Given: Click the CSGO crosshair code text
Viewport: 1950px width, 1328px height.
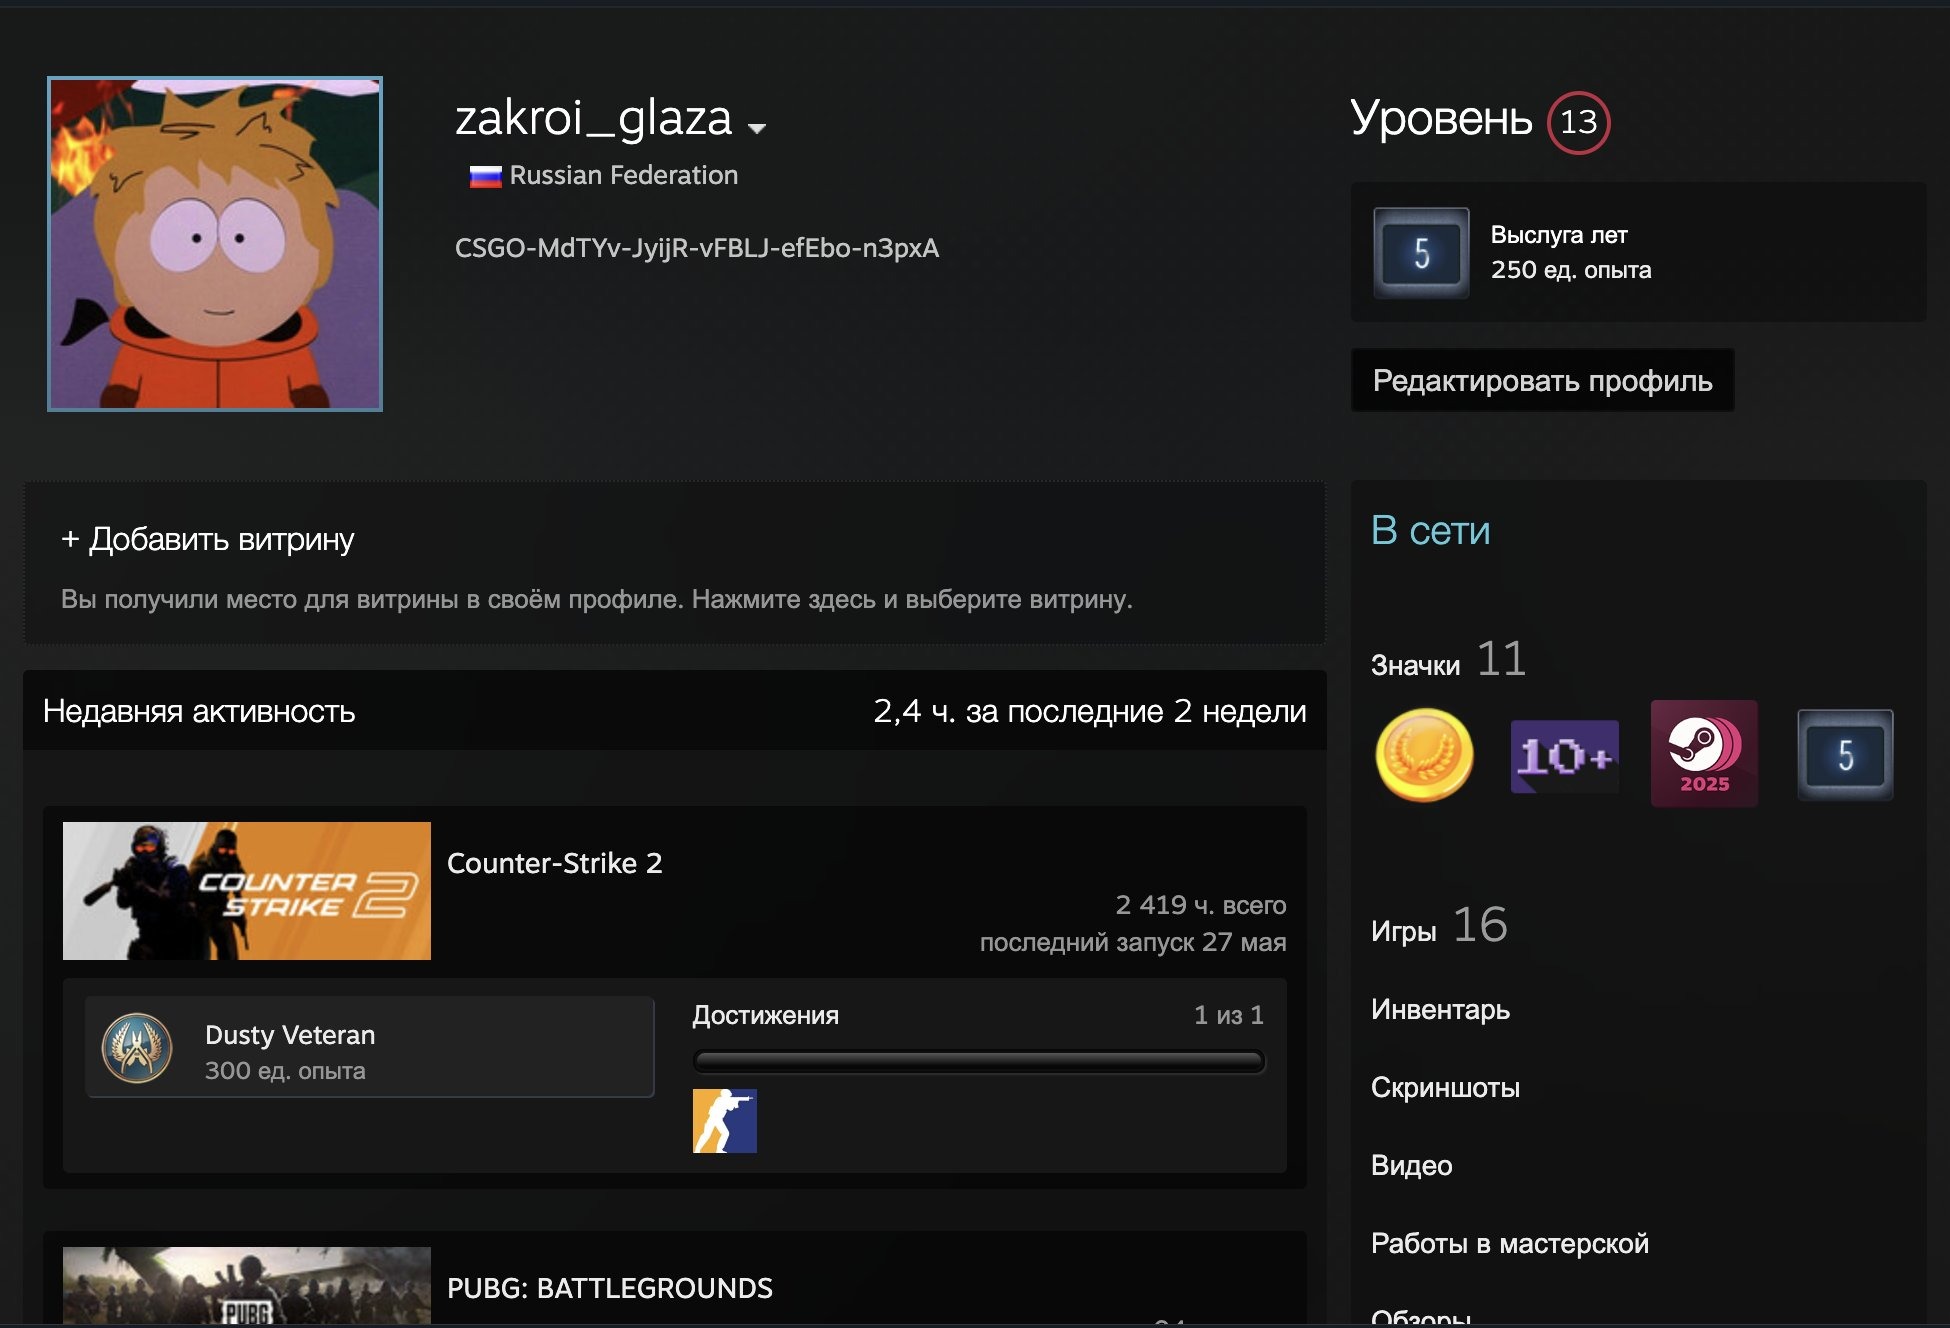Looking at the screenshot, I should (697, 248).
